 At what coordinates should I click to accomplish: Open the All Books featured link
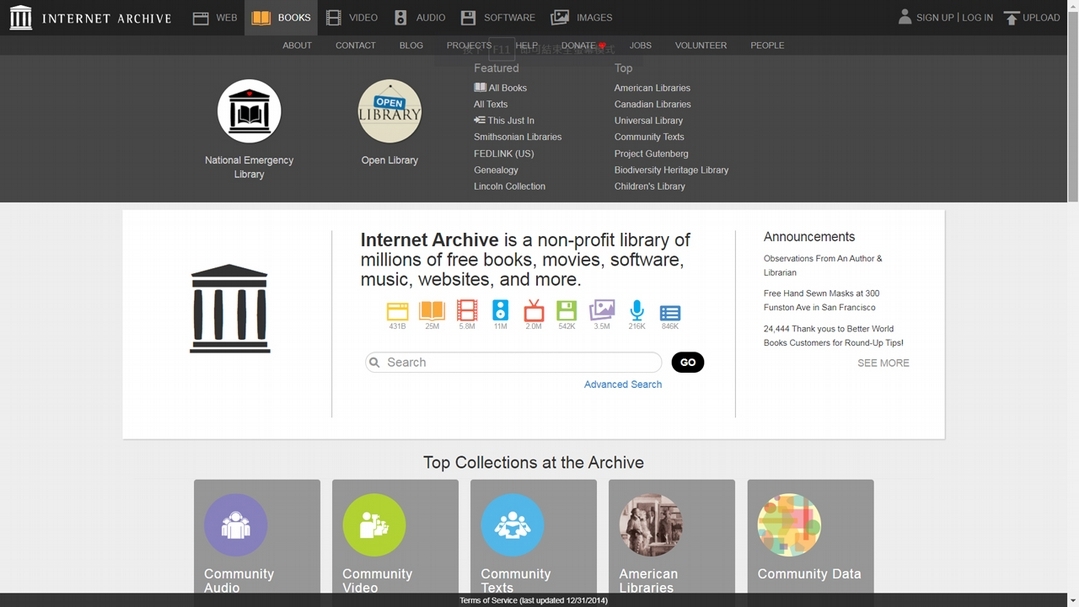pos(500,87)
